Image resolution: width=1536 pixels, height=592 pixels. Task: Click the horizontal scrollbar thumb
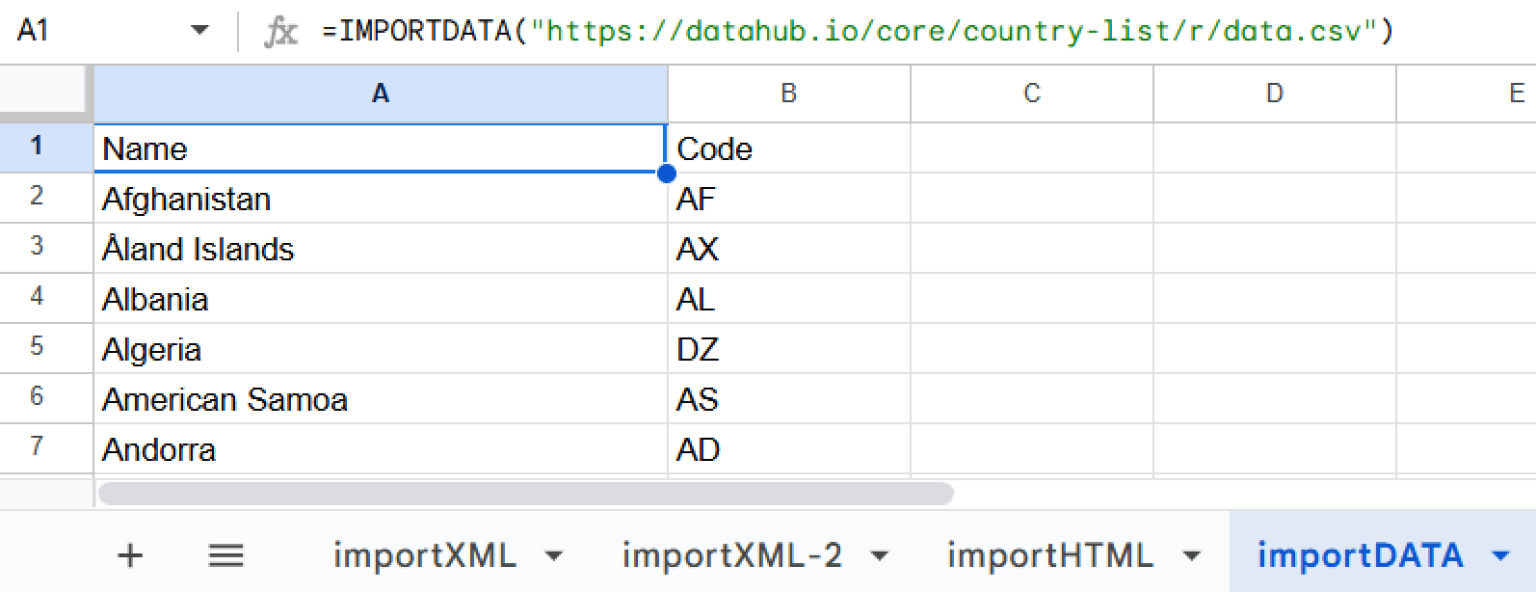pyautogui.click(x=526, y=494)
